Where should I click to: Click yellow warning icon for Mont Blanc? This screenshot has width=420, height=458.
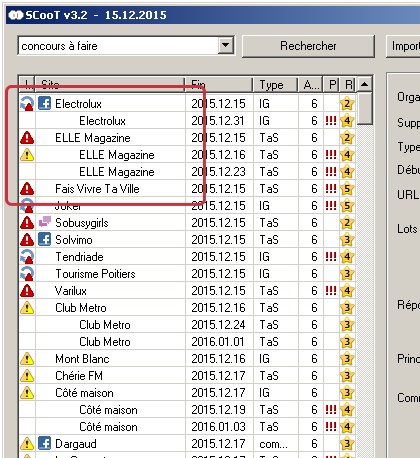[x=27, y=359]
